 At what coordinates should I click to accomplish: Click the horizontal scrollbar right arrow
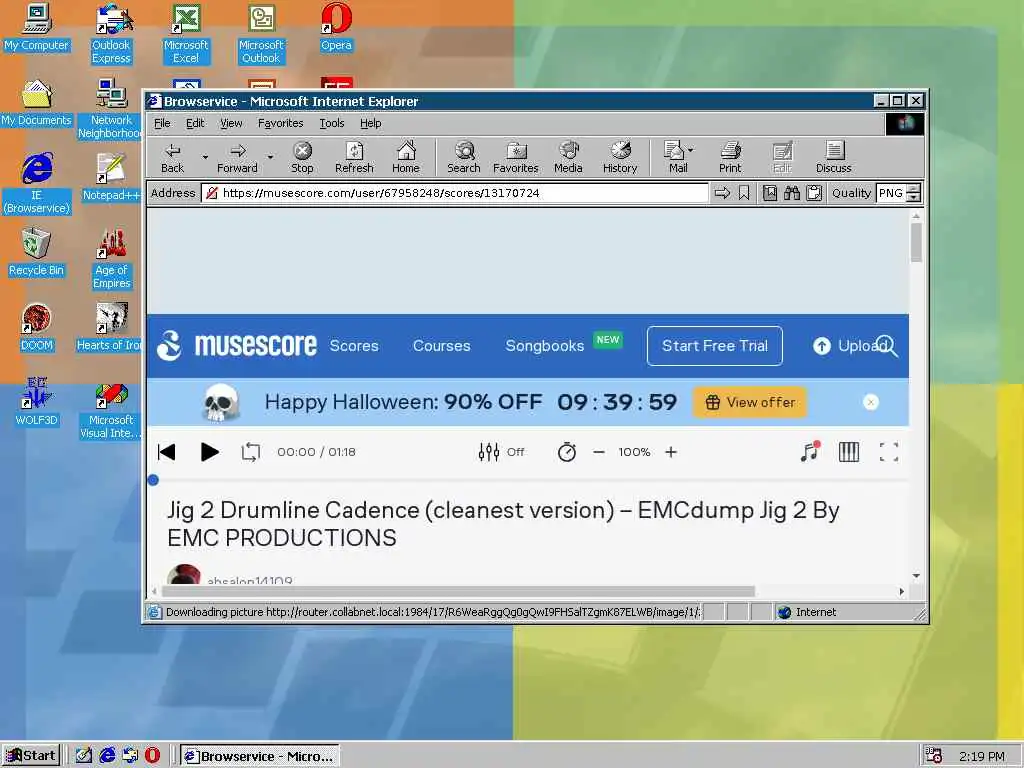tap(902, 592)
